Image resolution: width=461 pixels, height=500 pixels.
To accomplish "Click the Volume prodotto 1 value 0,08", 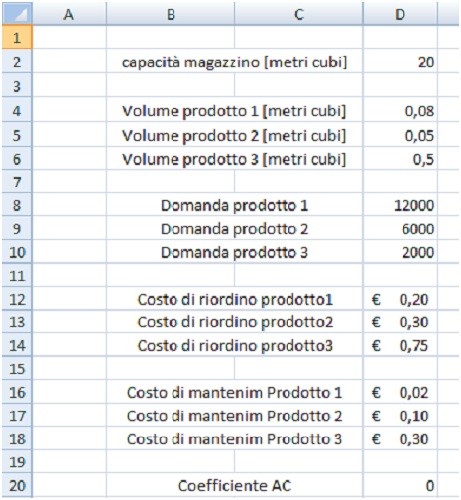I will click(400, 110).
